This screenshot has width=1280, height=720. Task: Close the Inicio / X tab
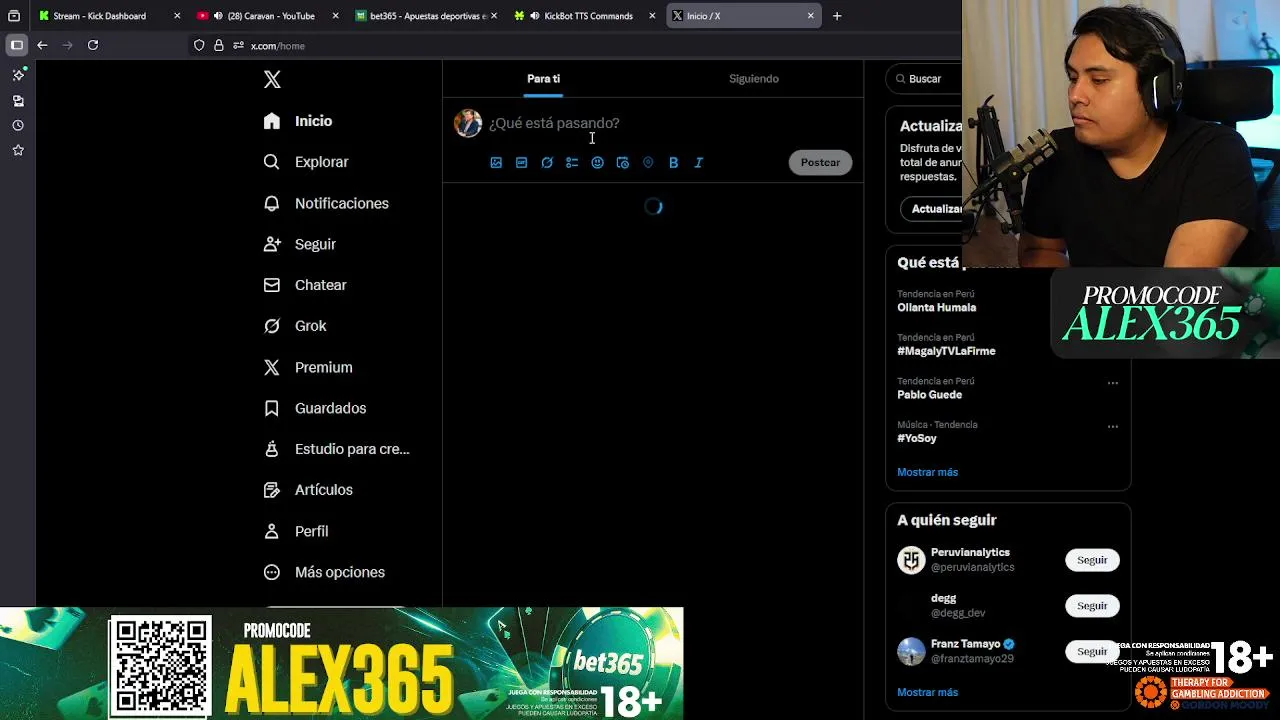coord(810,16)
